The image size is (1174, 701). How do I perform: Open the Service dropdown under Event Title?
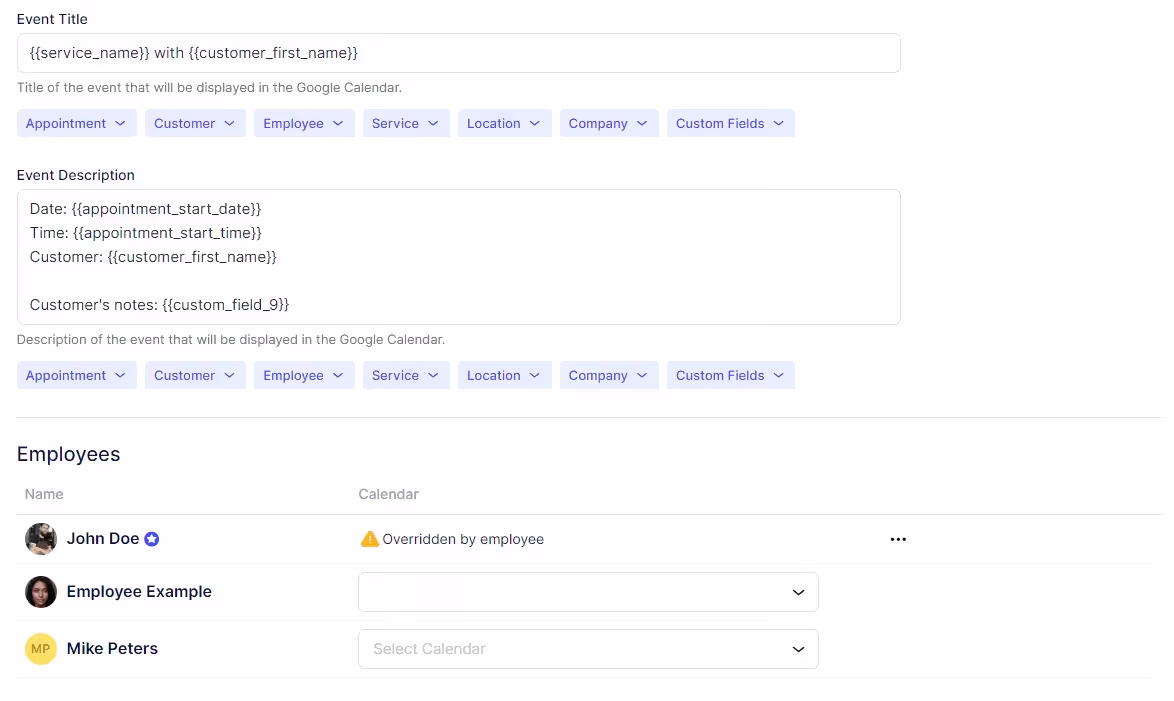coord(406,124)
